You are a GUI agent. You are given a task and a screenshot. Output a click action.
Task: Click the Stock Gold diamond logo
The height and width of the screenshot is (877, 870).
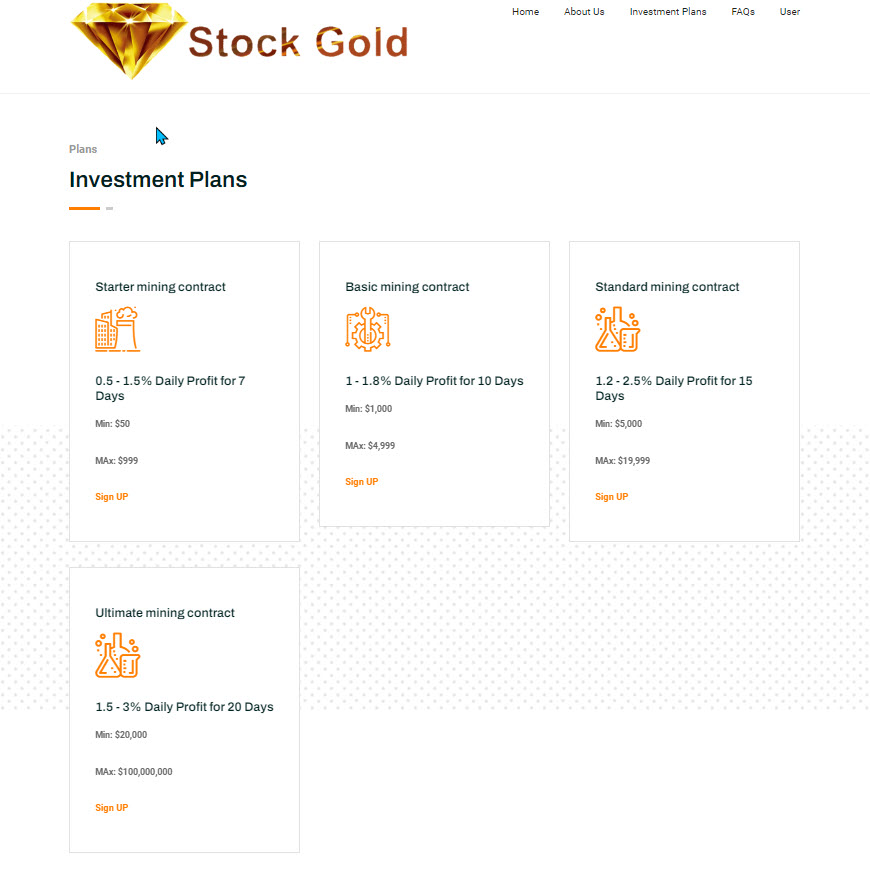(129, 41)
